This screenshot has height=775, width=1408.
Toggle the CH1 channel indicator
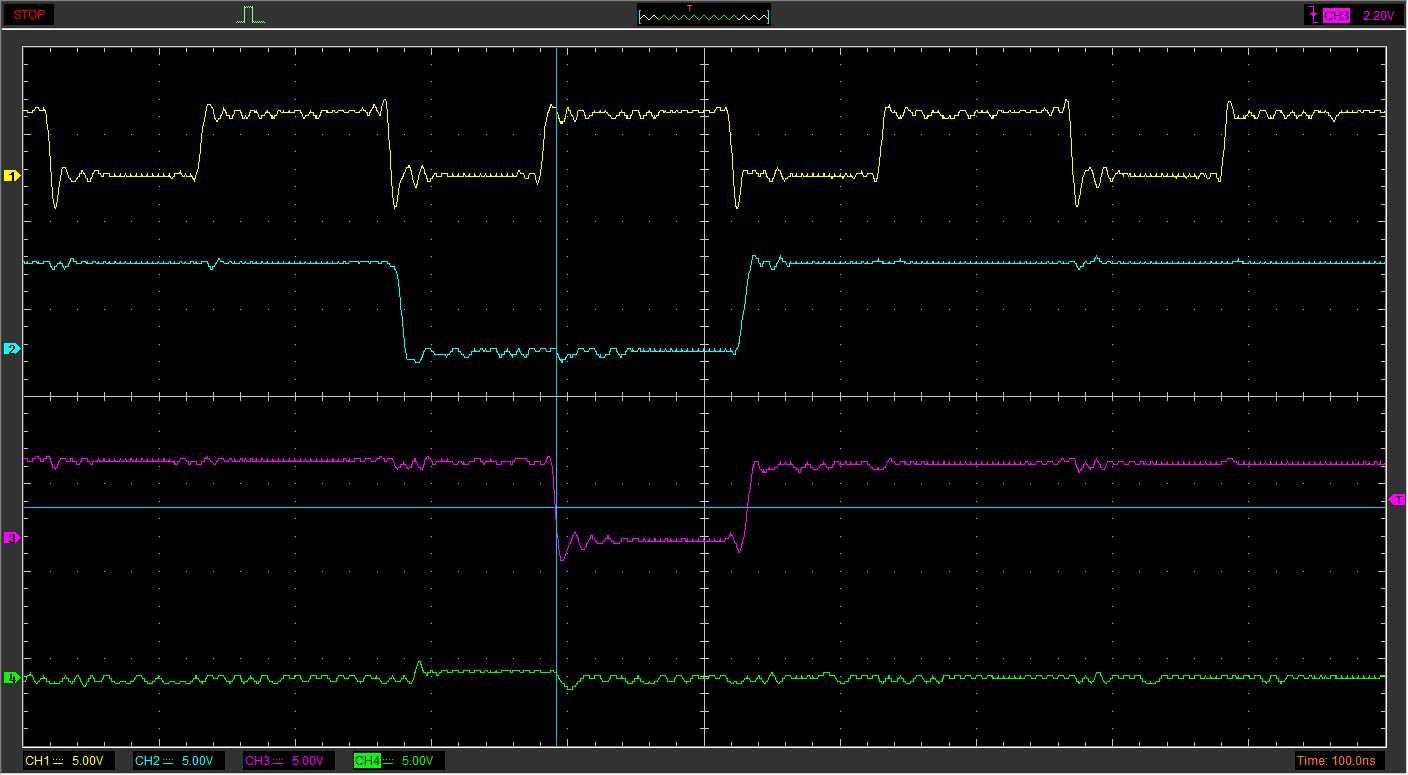pyautogui.click(x=37, y=761)
